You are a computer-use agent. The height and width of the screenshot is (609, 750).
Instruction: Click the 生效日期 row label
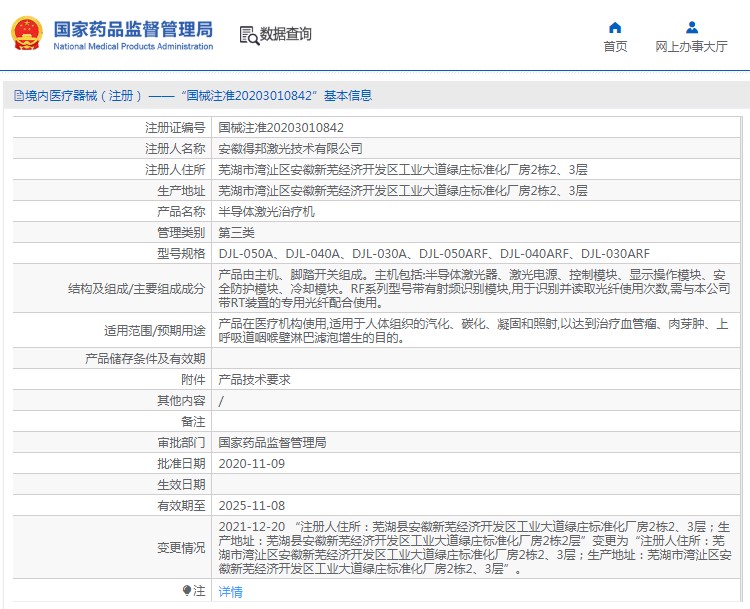[181, 485]
